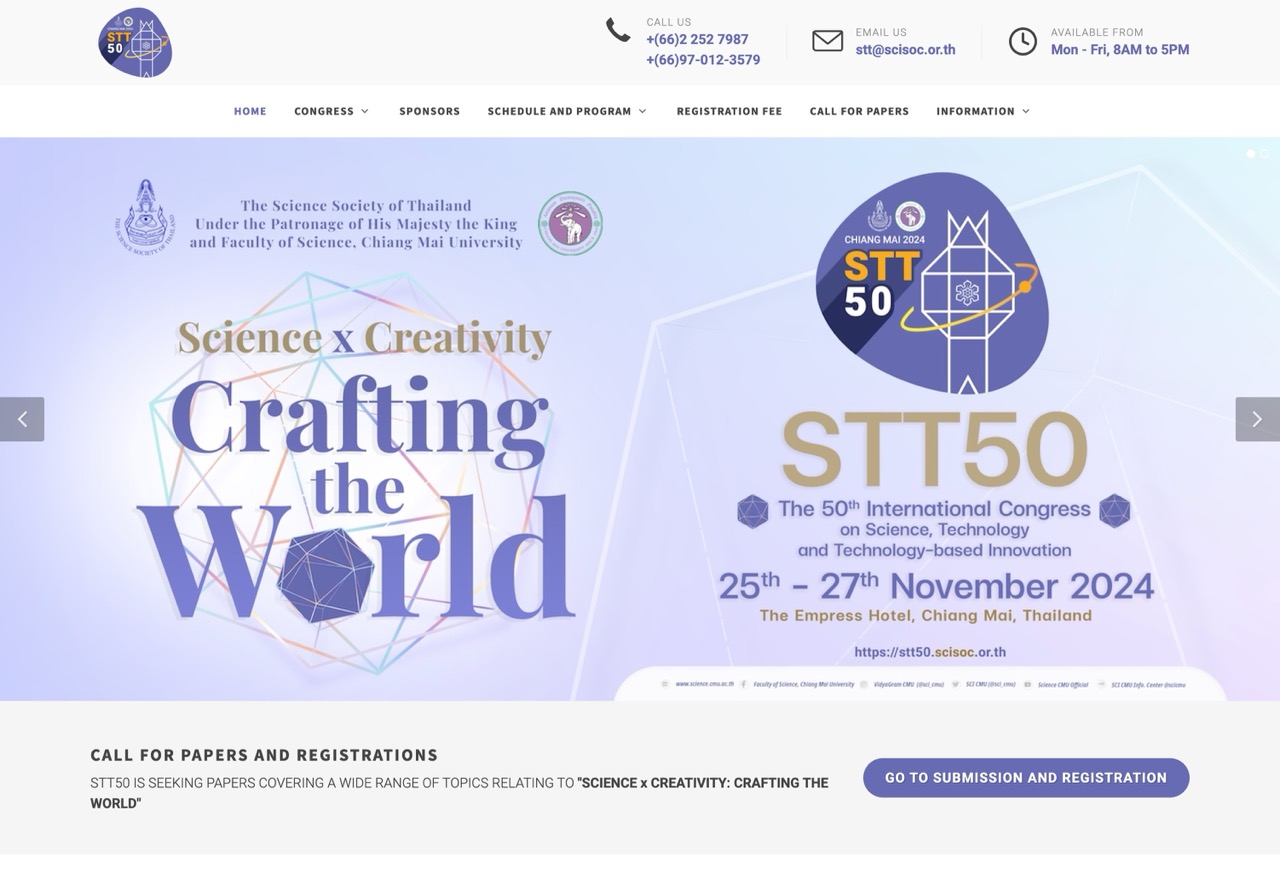1280x888 pixels.
Task: Click the clock availability icon
Action: point(1022,41)
